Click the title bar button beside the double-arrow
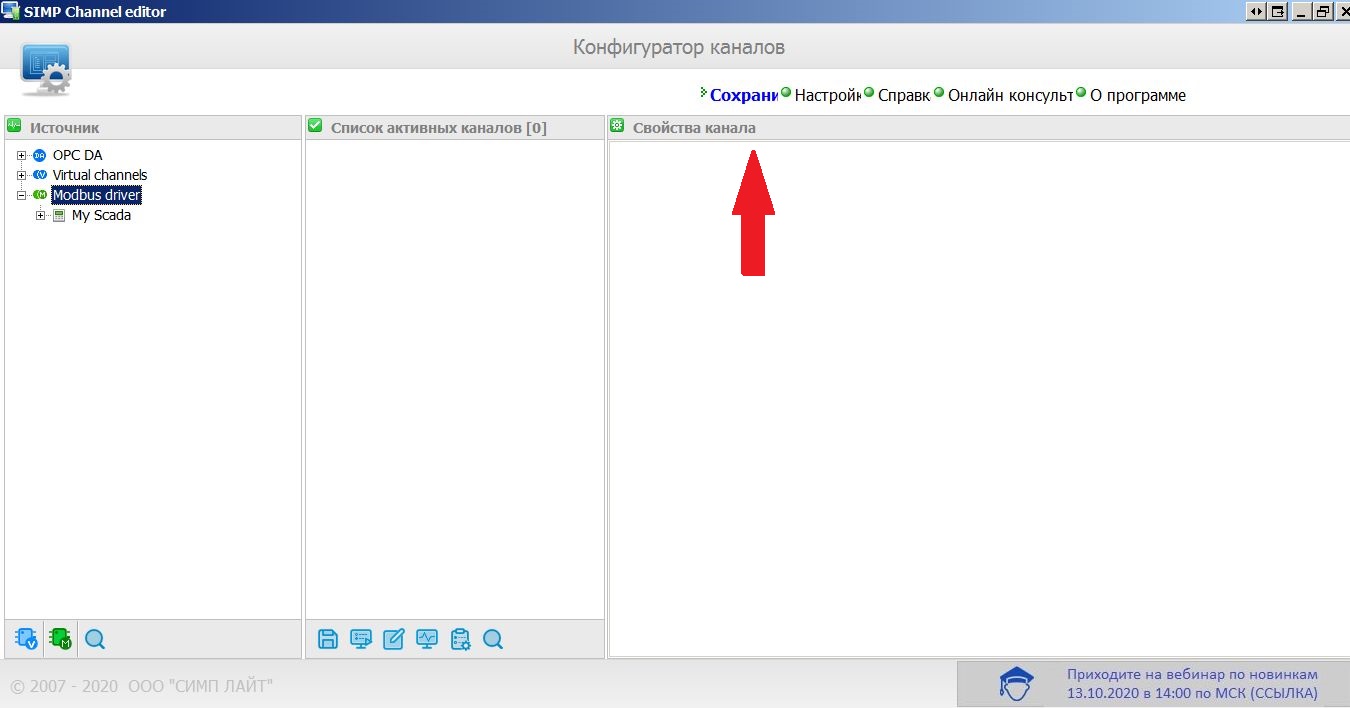 click(1276, 11)
